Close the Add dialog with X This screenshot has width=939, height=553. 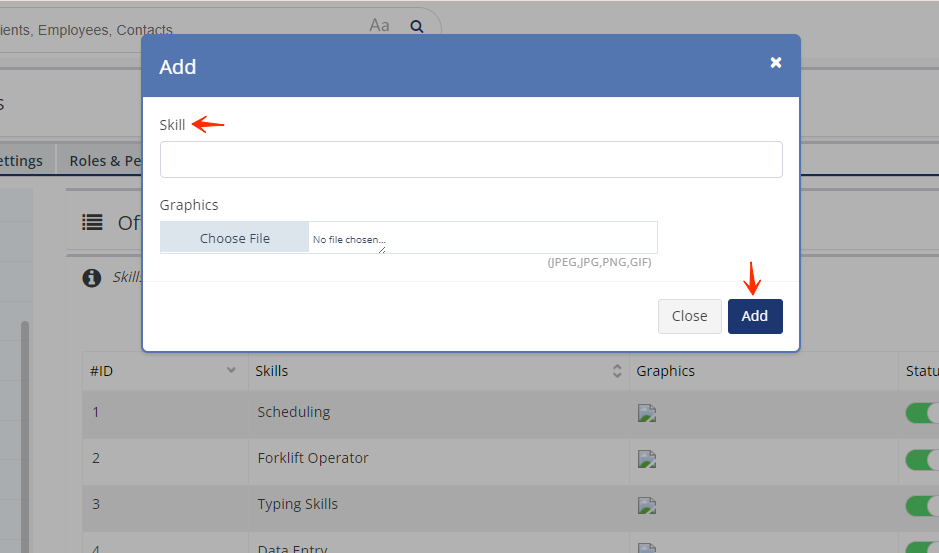click(775, 63)
